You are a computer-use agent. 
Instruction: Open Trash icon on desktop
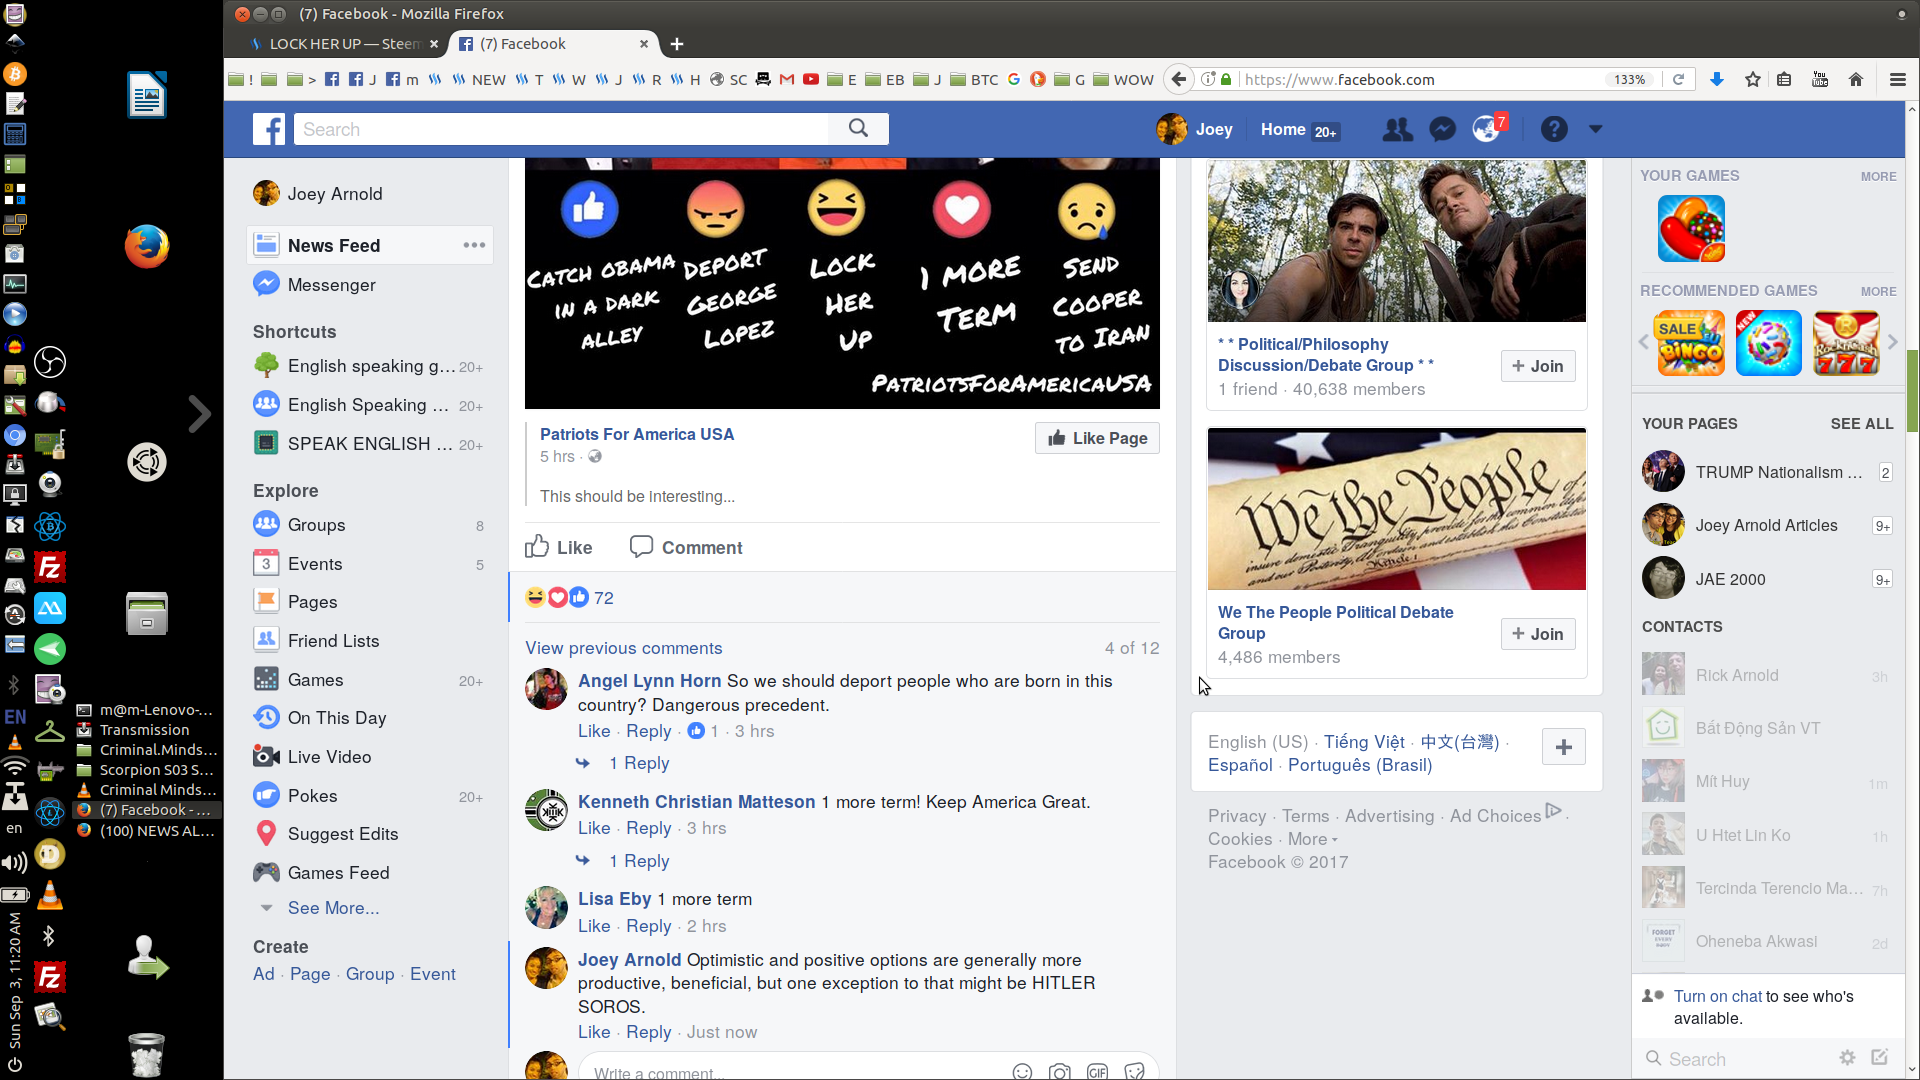click(x=147, y=1054)
